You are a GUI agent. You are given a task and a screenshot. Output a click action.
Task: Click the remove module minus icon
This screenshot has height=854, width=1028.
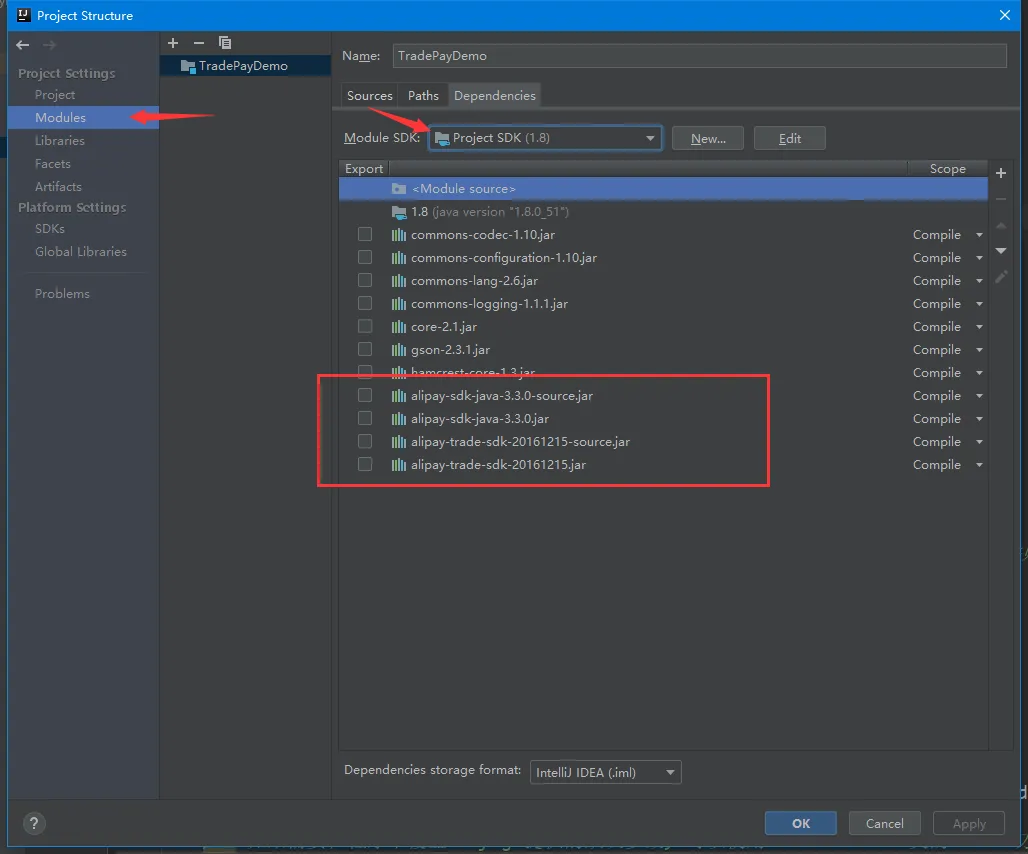pyautogui.click(x=198, y=43)
